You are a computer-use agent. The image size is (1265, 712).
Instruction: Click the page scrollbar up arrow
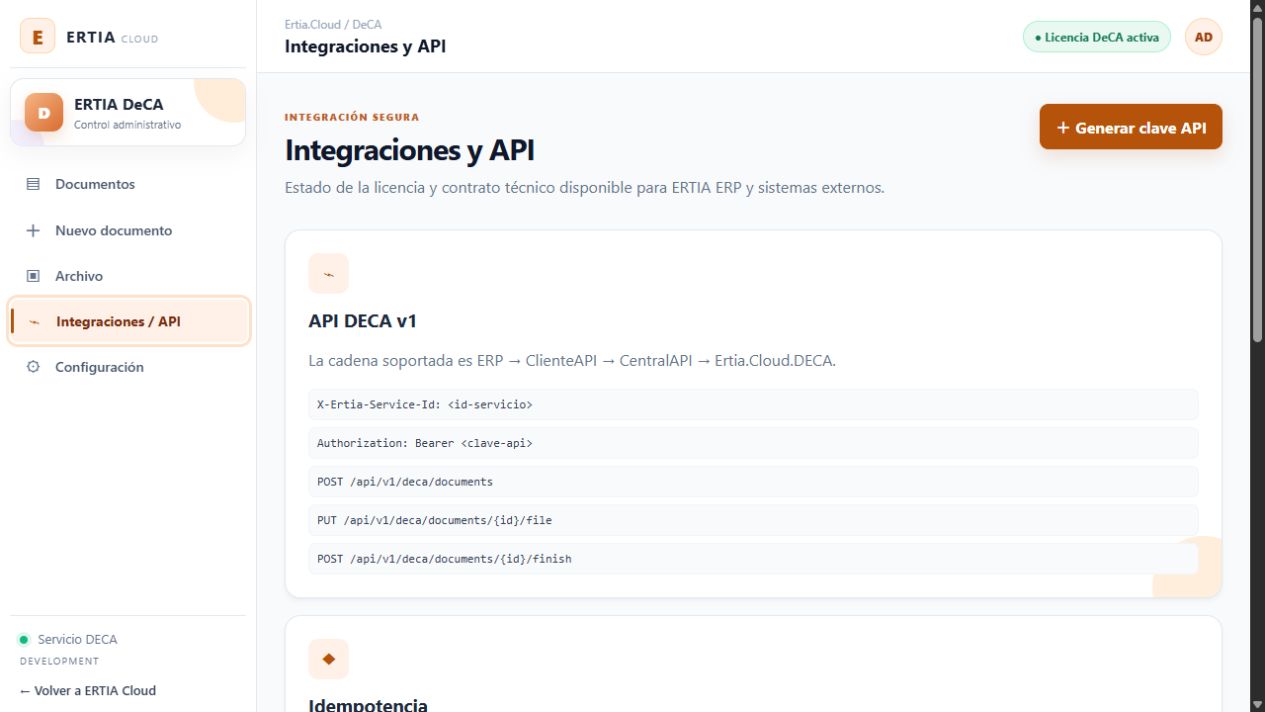(x=1257, y=7)
